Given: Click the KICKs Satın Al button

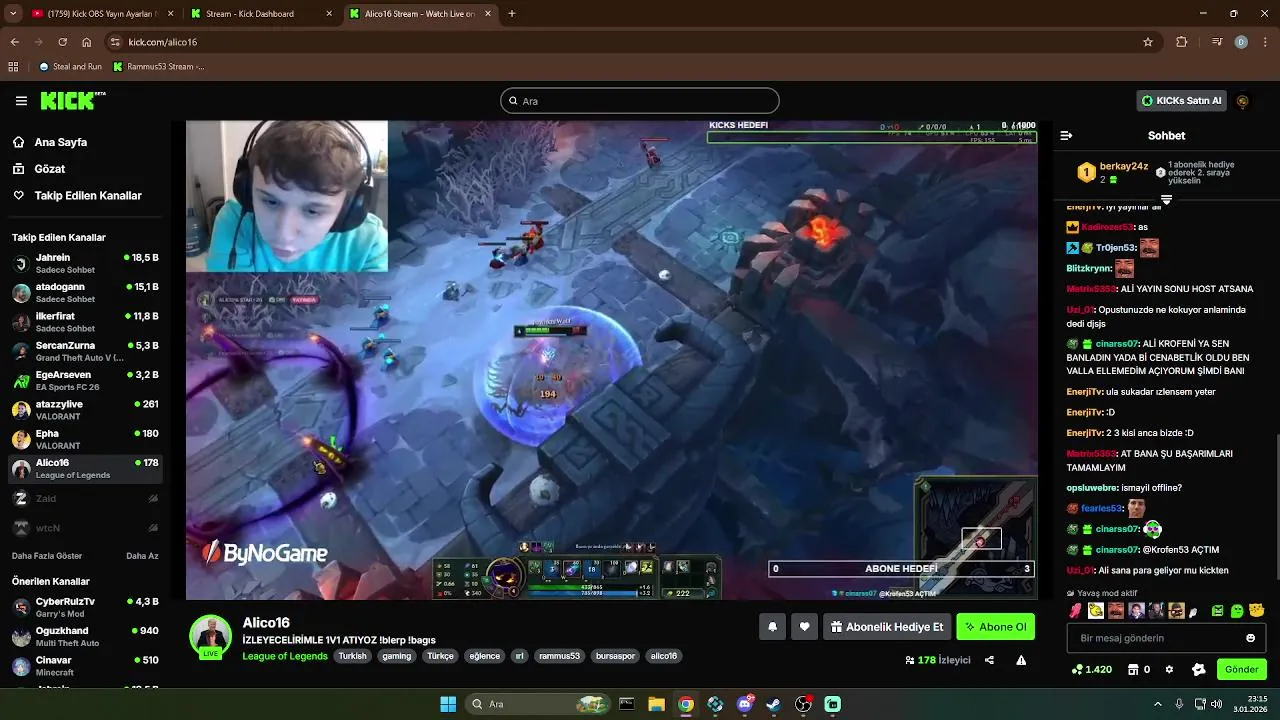Looking at the screenshot, I should 1182,101.
